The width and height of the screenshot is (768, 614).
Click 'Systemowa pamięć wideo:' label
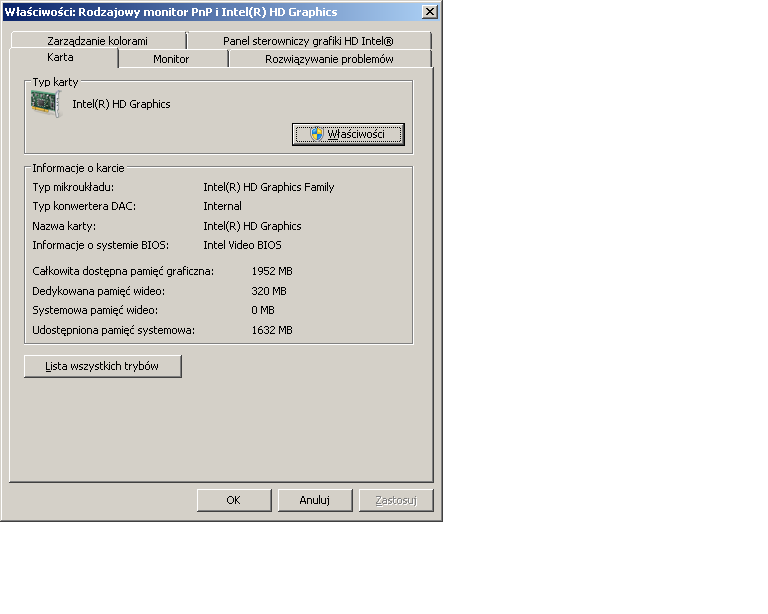click(x=95, y=310)
